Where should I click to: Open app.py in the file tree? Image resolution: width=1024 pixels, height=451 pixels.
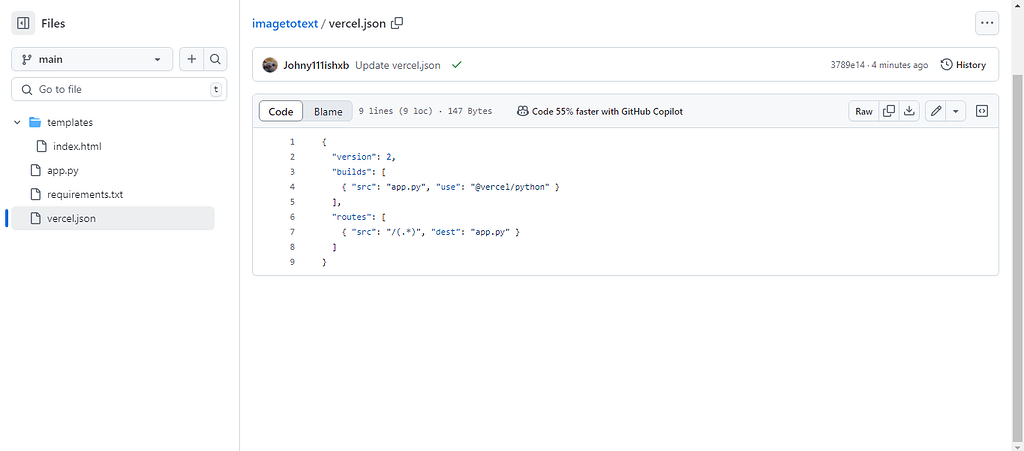[62, 170]
